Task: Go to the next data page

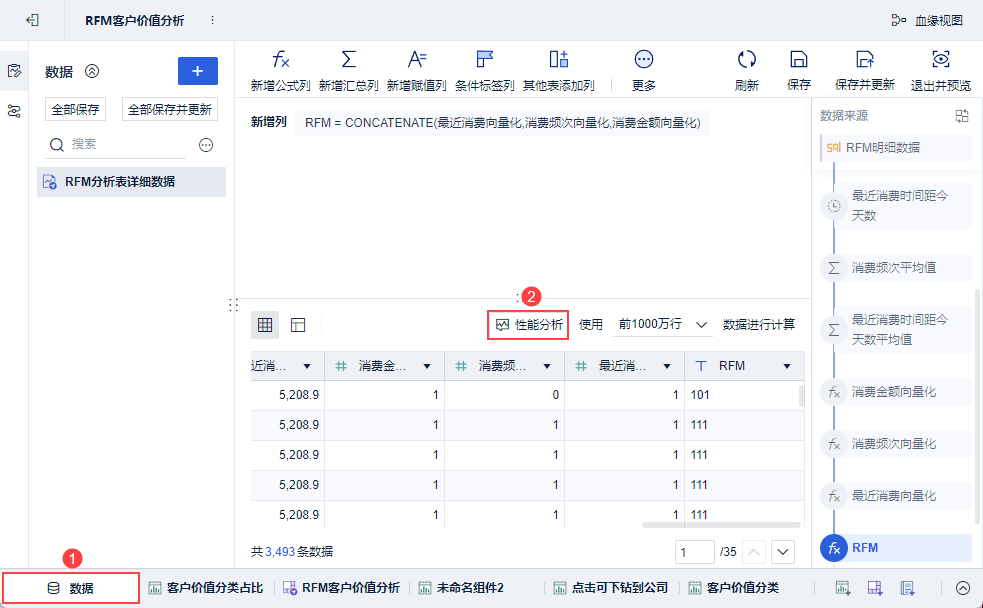Action: point(783,552)
